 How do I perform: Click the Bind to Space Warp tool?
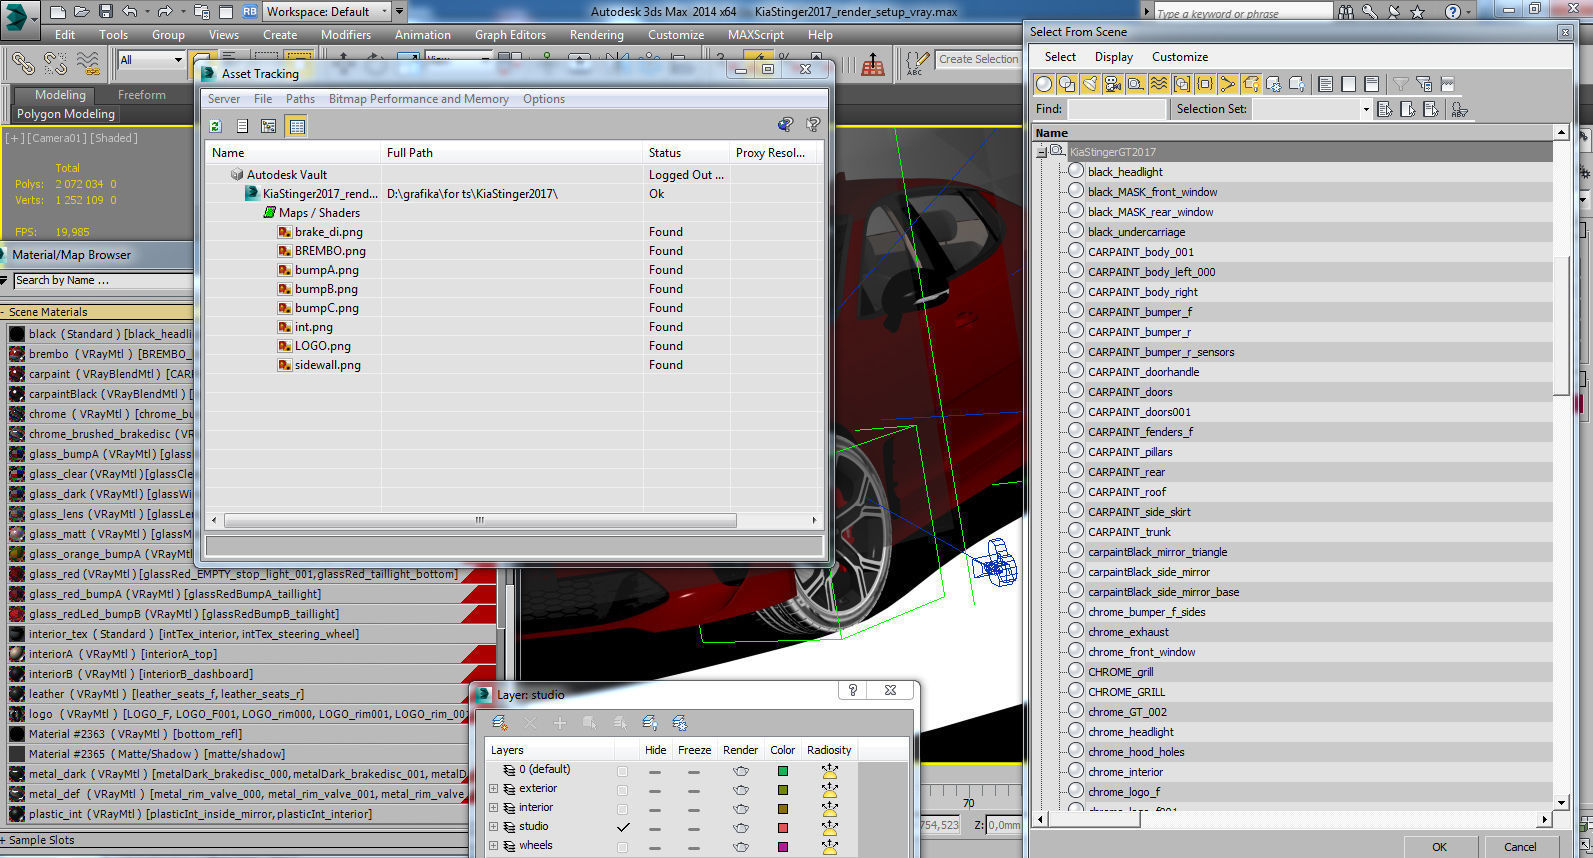click(x=88, y=64)
